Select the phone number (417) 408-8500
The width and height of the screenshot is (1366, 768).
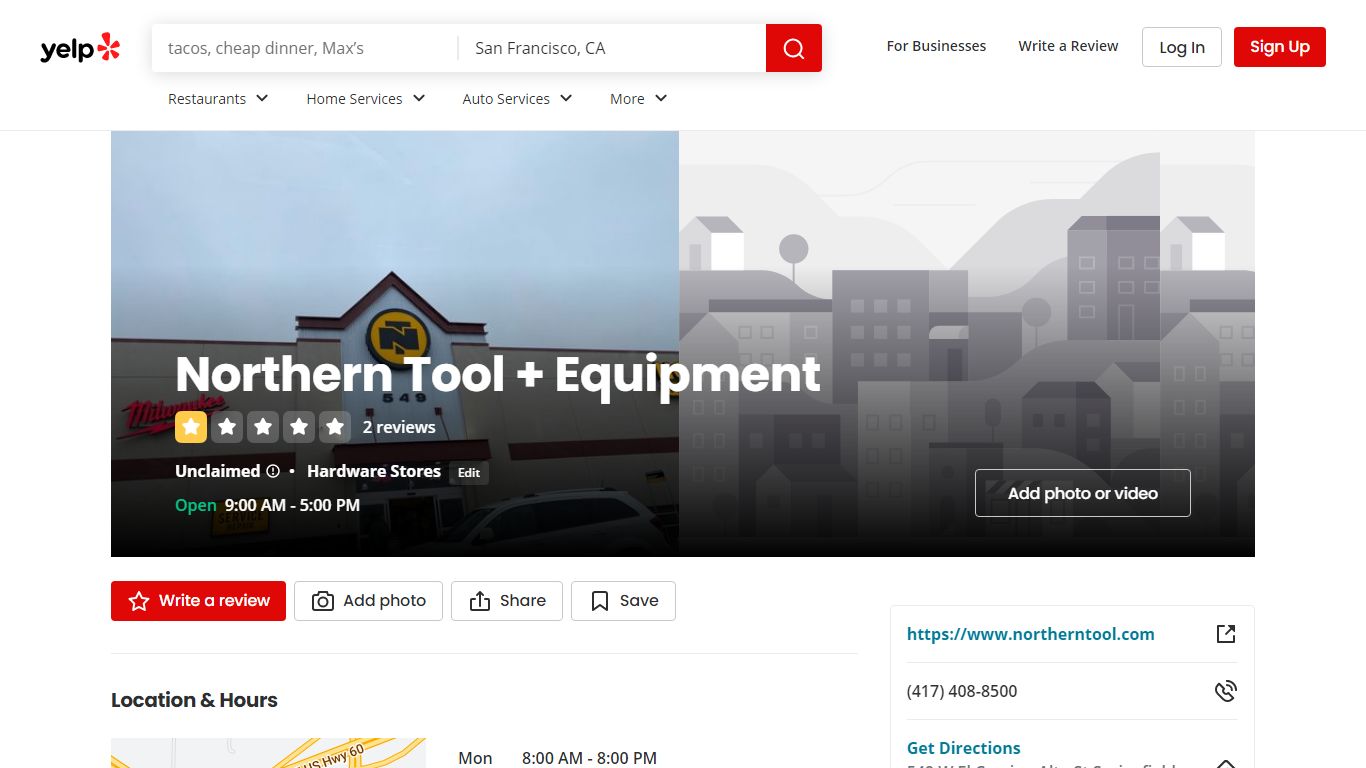point(962,691)
